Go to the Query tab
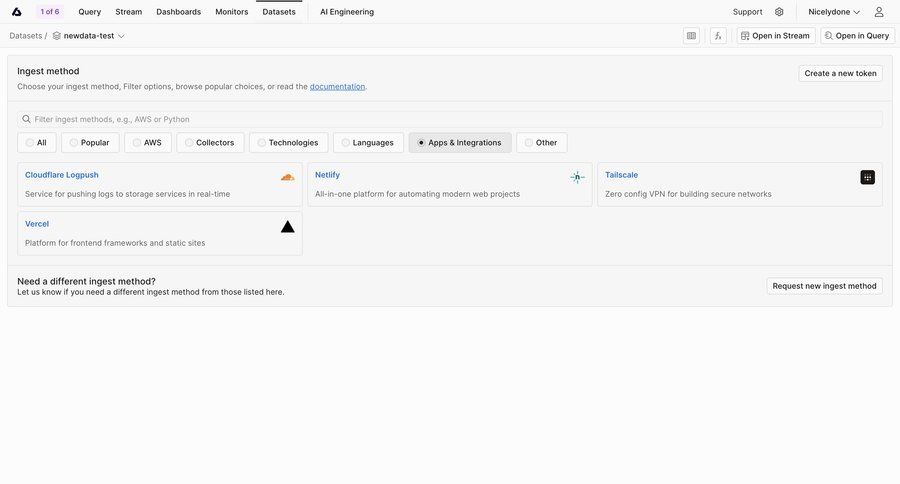900x484 pixels. point(90,11)
